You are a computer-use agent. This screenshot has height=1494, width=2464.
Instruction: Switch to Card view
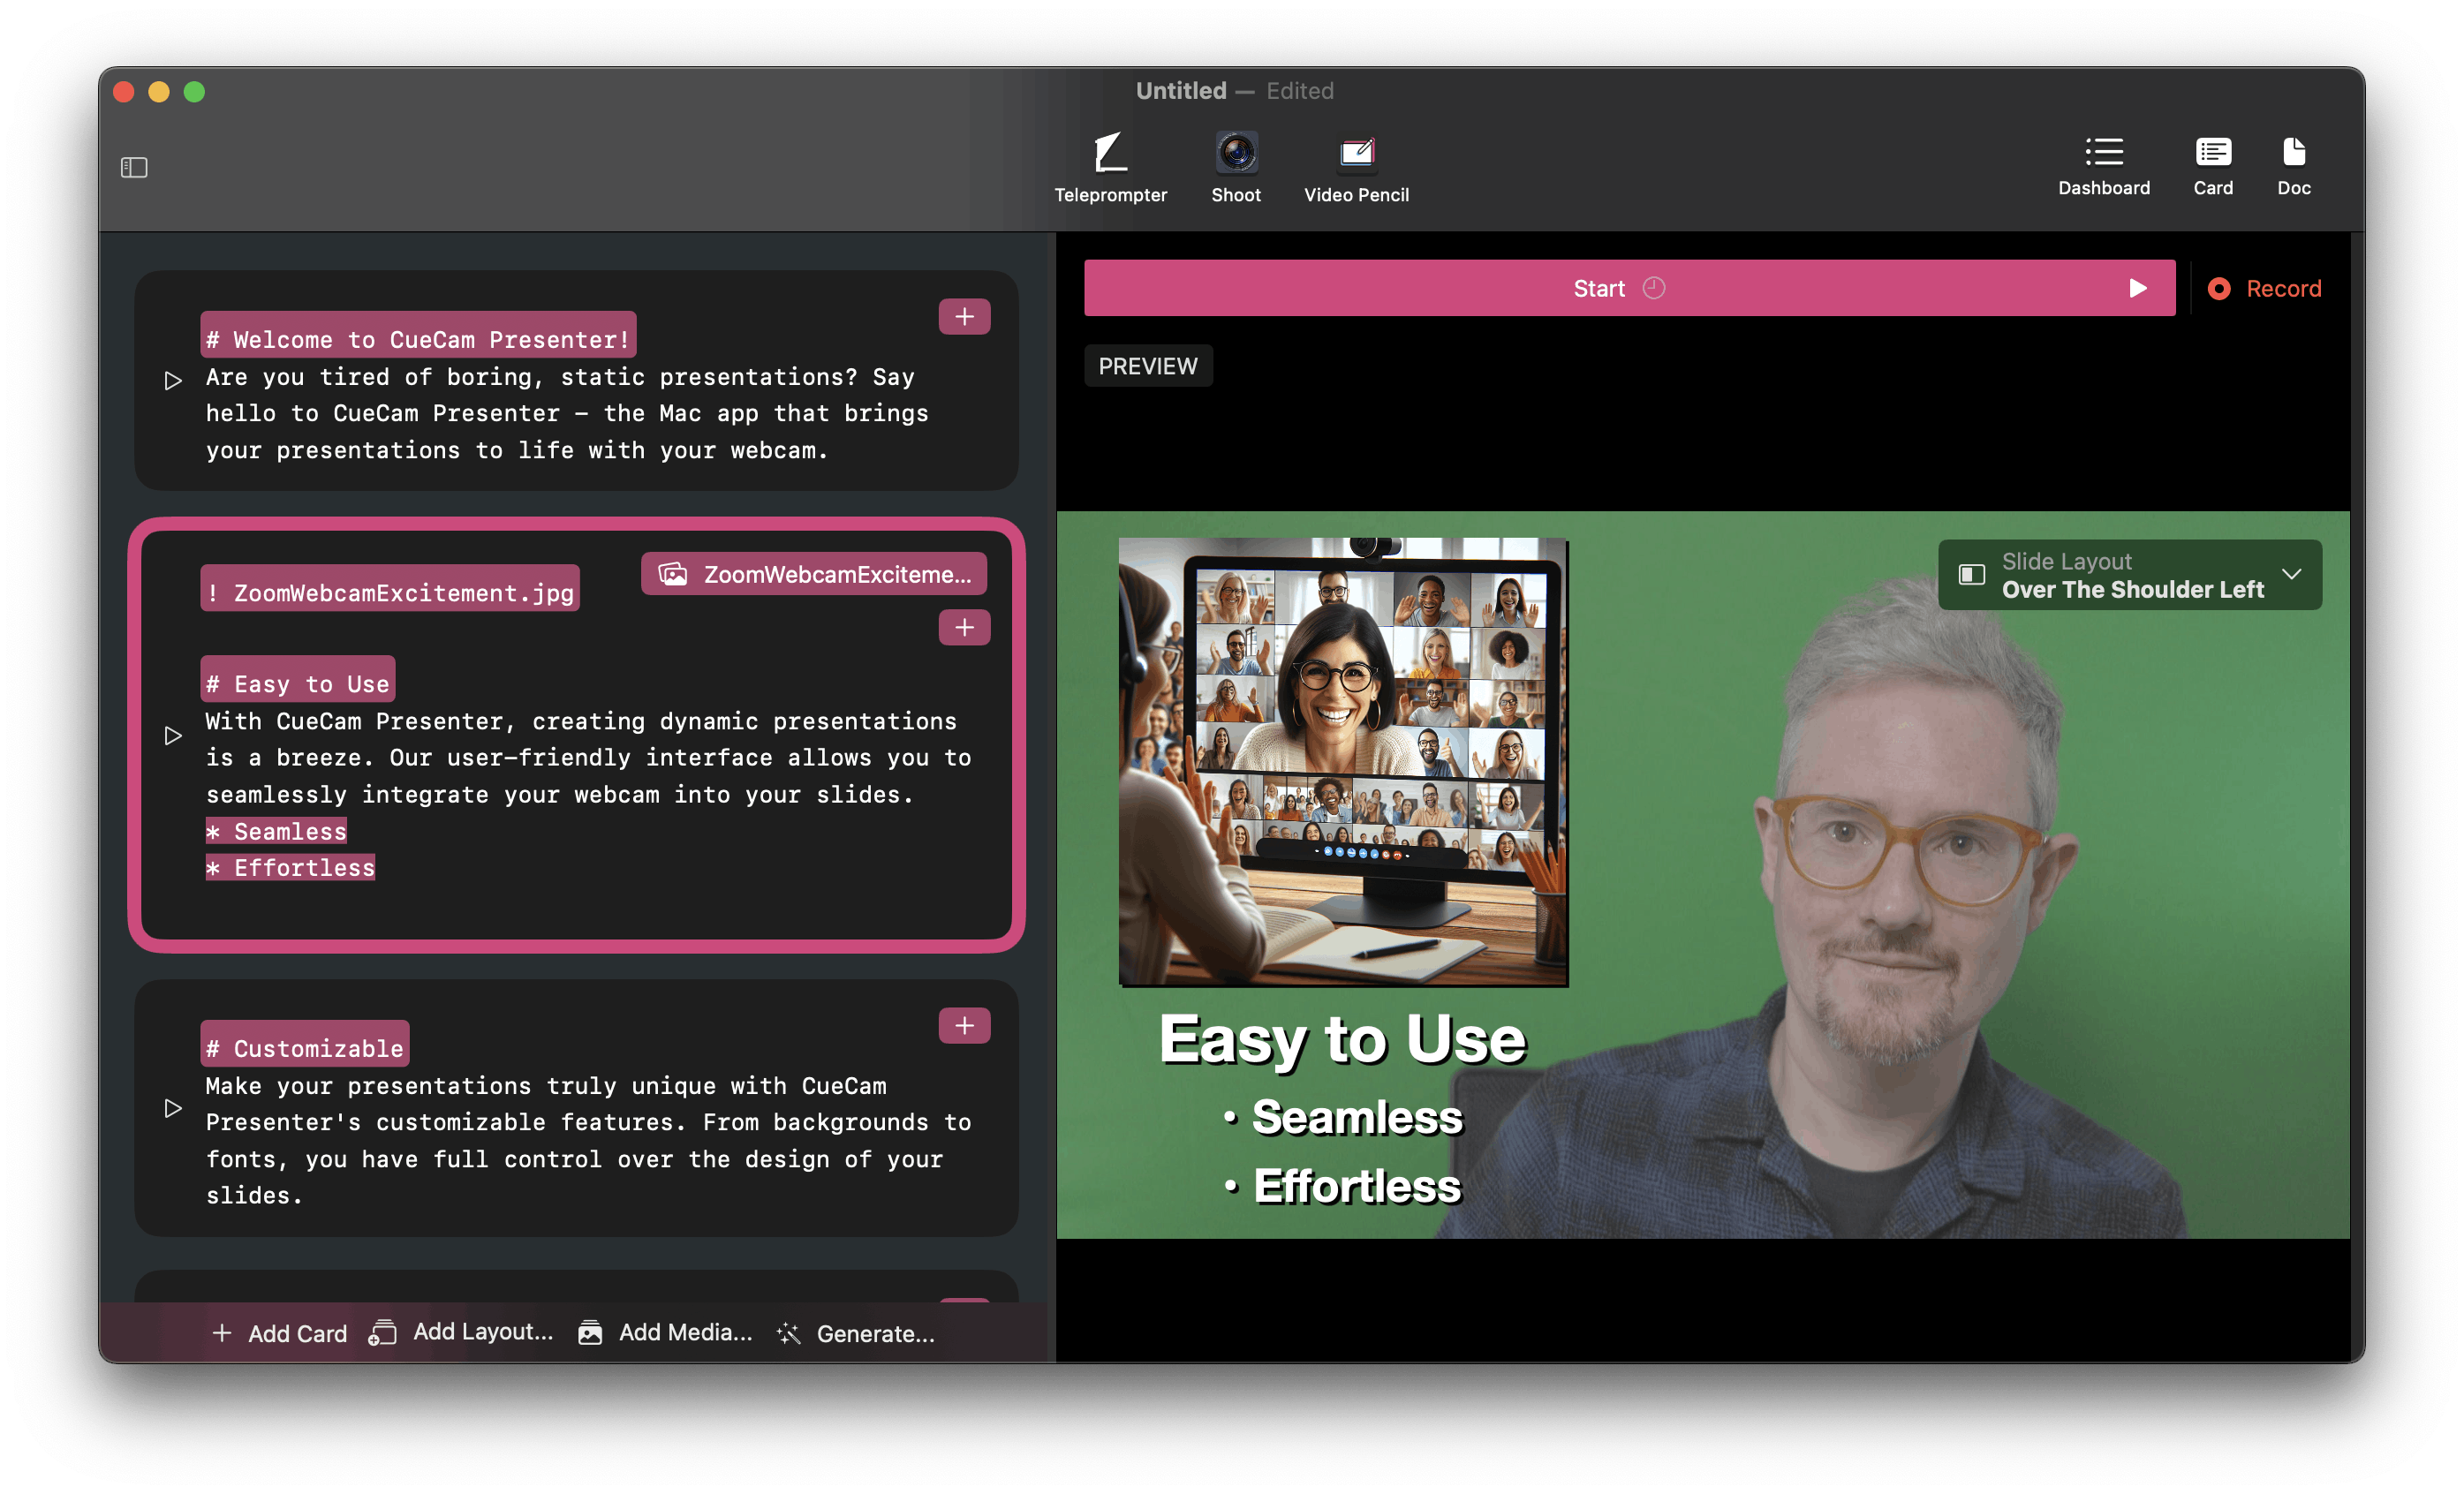pos(2212,166)
